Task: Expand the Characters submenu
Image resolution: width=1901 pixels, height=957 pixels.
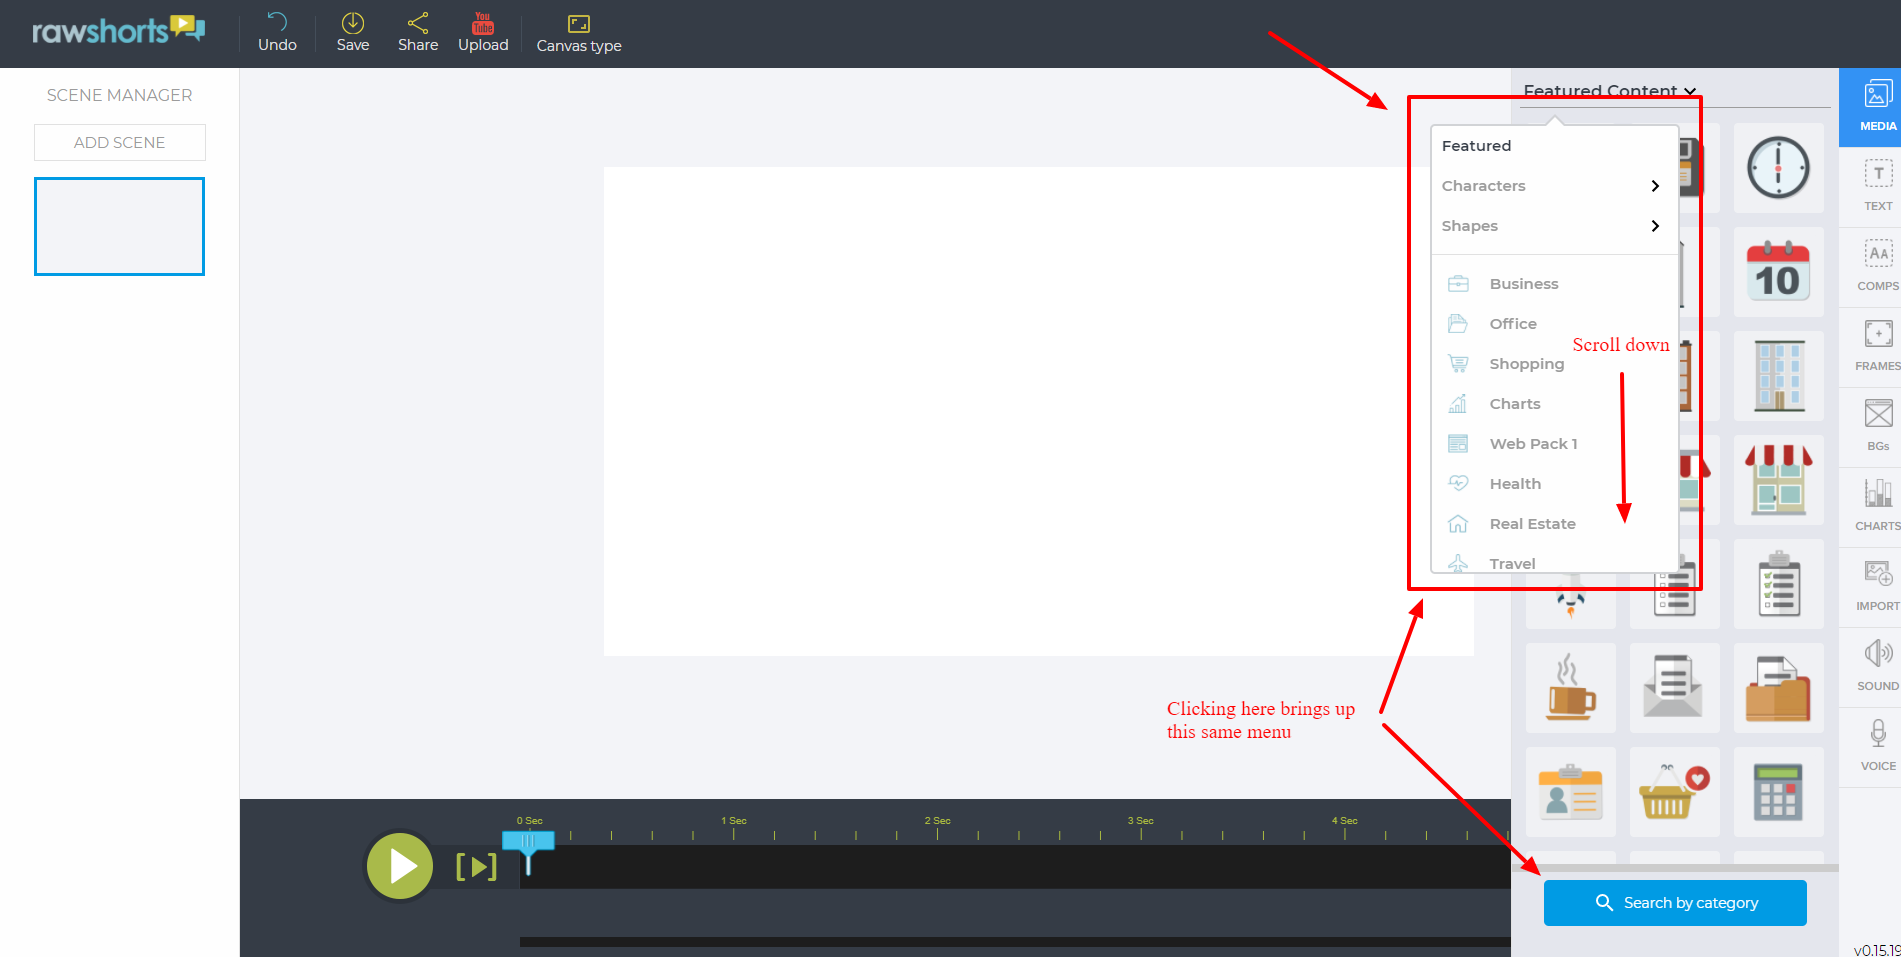Action: pyautogui.click(x=1553, y=186)
